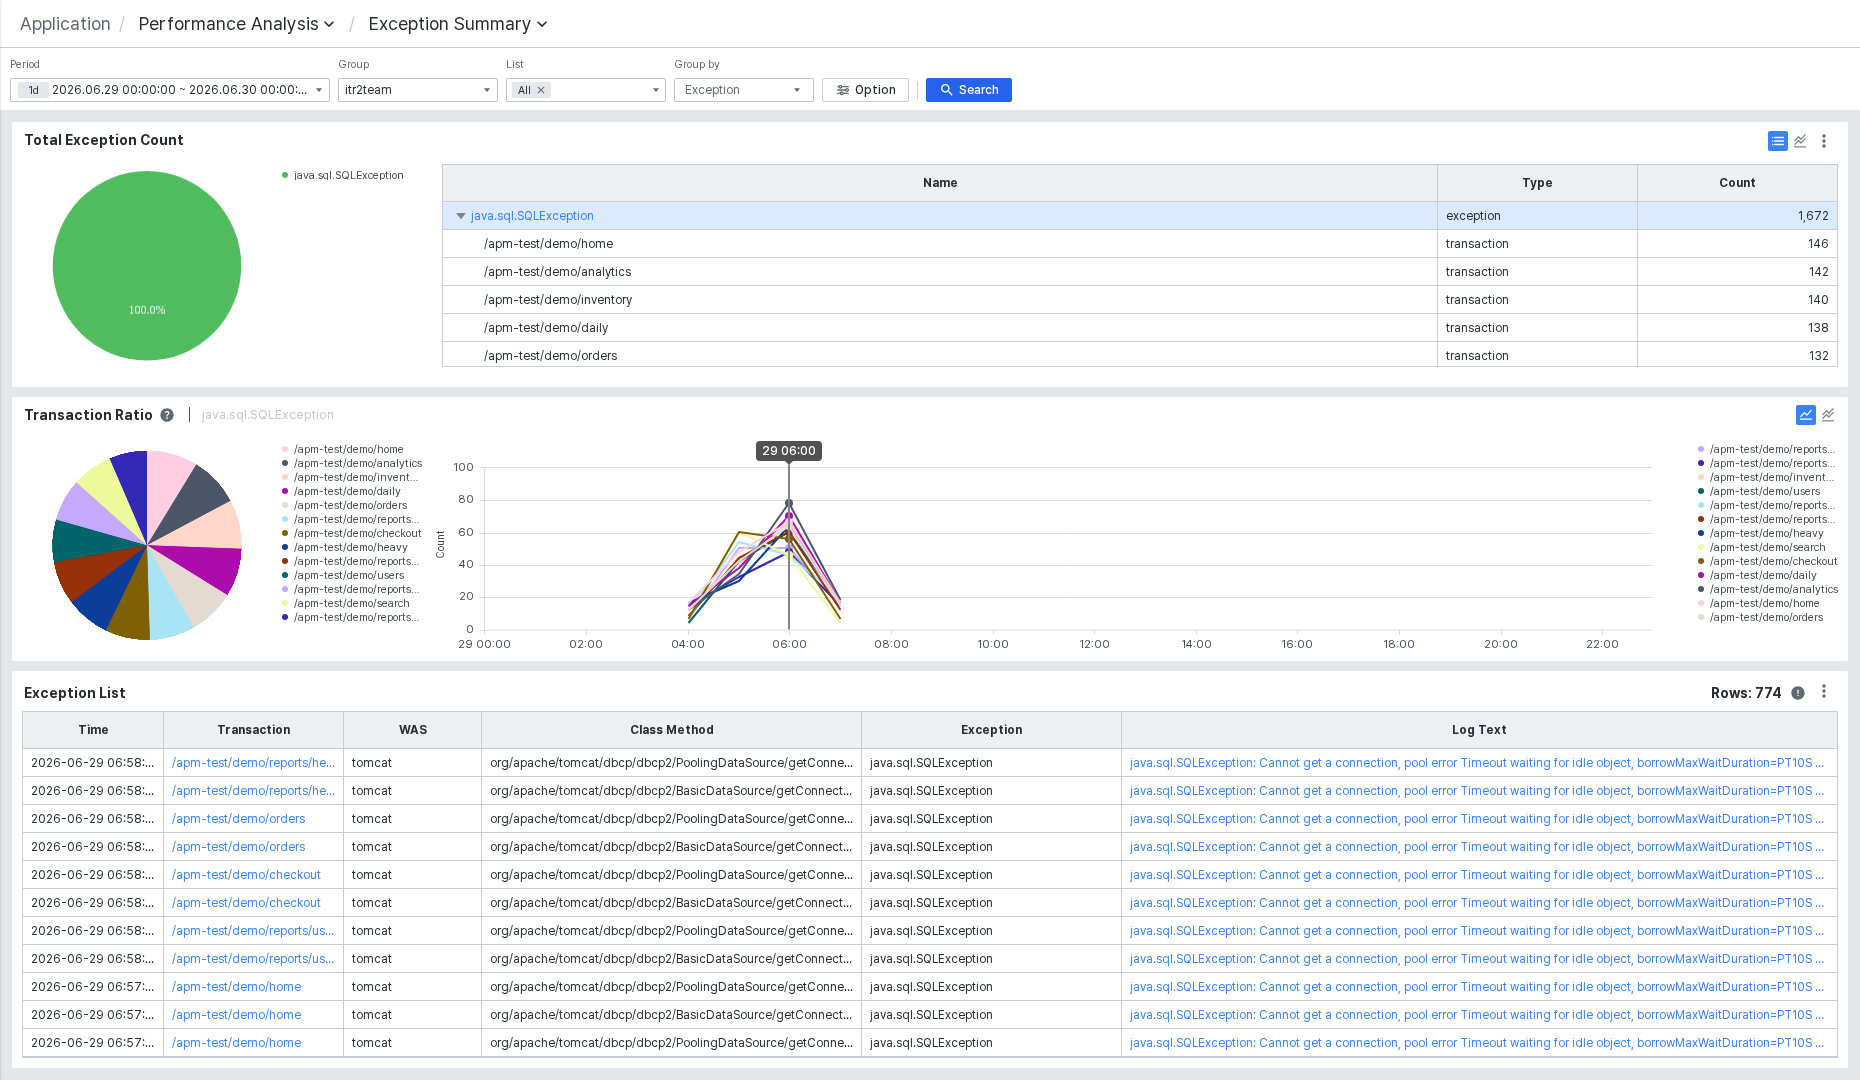Select stacked line chart in Transaction Ratio

(x=1828, y=415)
